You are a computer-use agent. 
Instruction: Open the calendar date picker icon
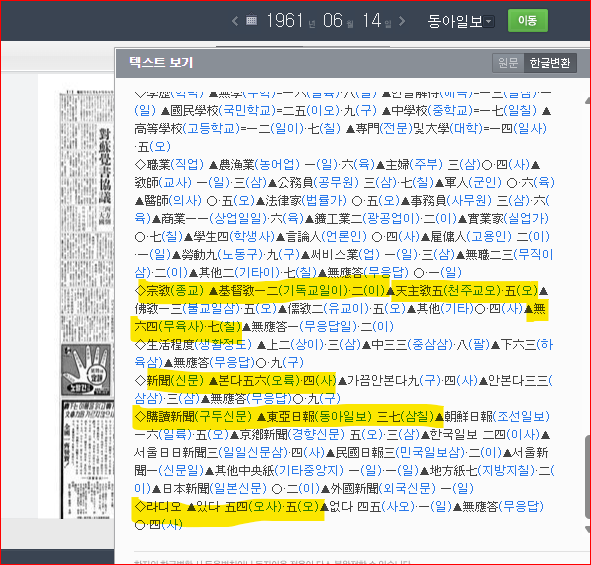[251, 20]
